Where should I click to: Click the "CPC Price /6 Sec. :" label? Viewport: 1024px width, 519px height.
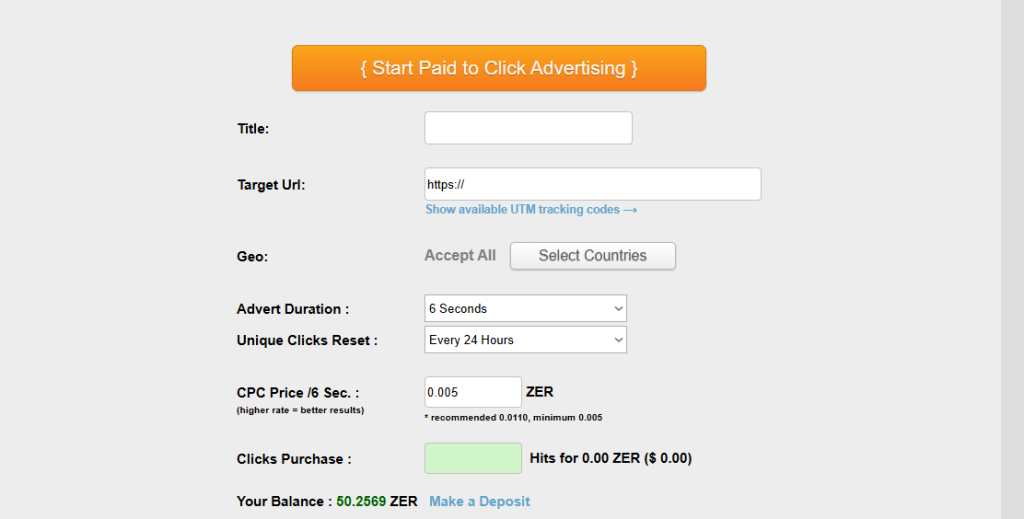point(297,393)
